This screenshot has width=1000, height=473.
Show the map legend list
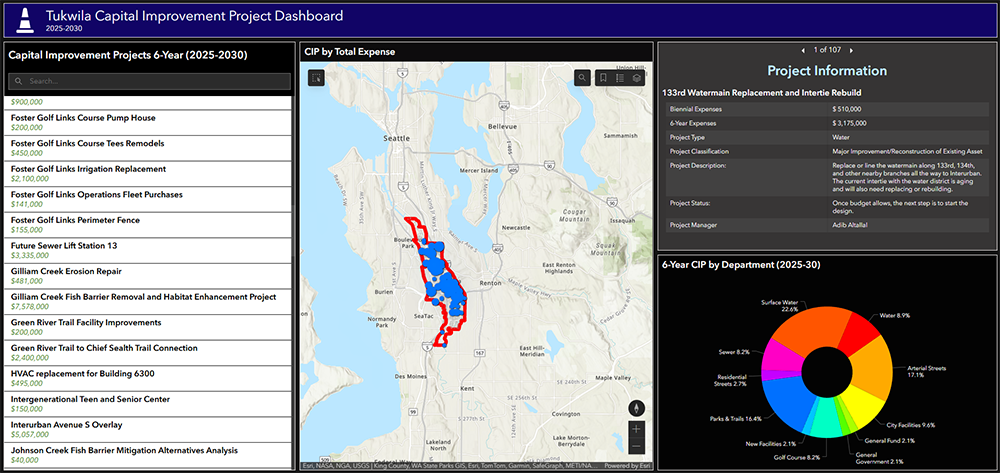[x=619, y=77]
